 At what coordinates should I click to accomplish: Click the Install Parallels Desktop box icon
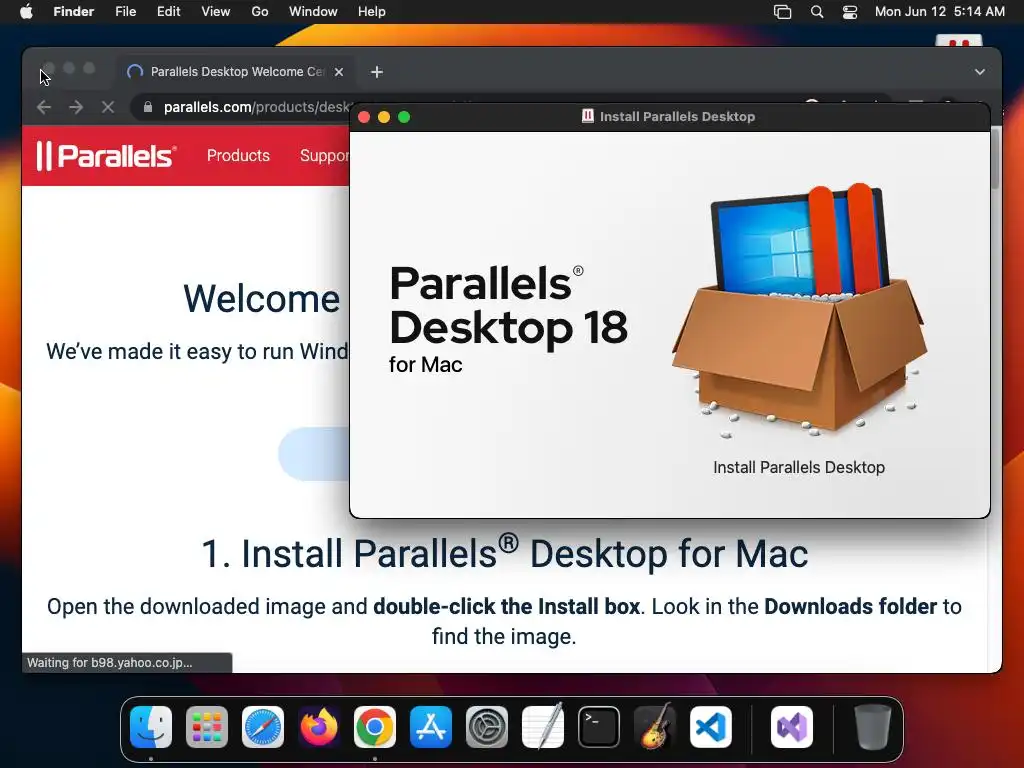pyautogui.click(x=799, y=312)
